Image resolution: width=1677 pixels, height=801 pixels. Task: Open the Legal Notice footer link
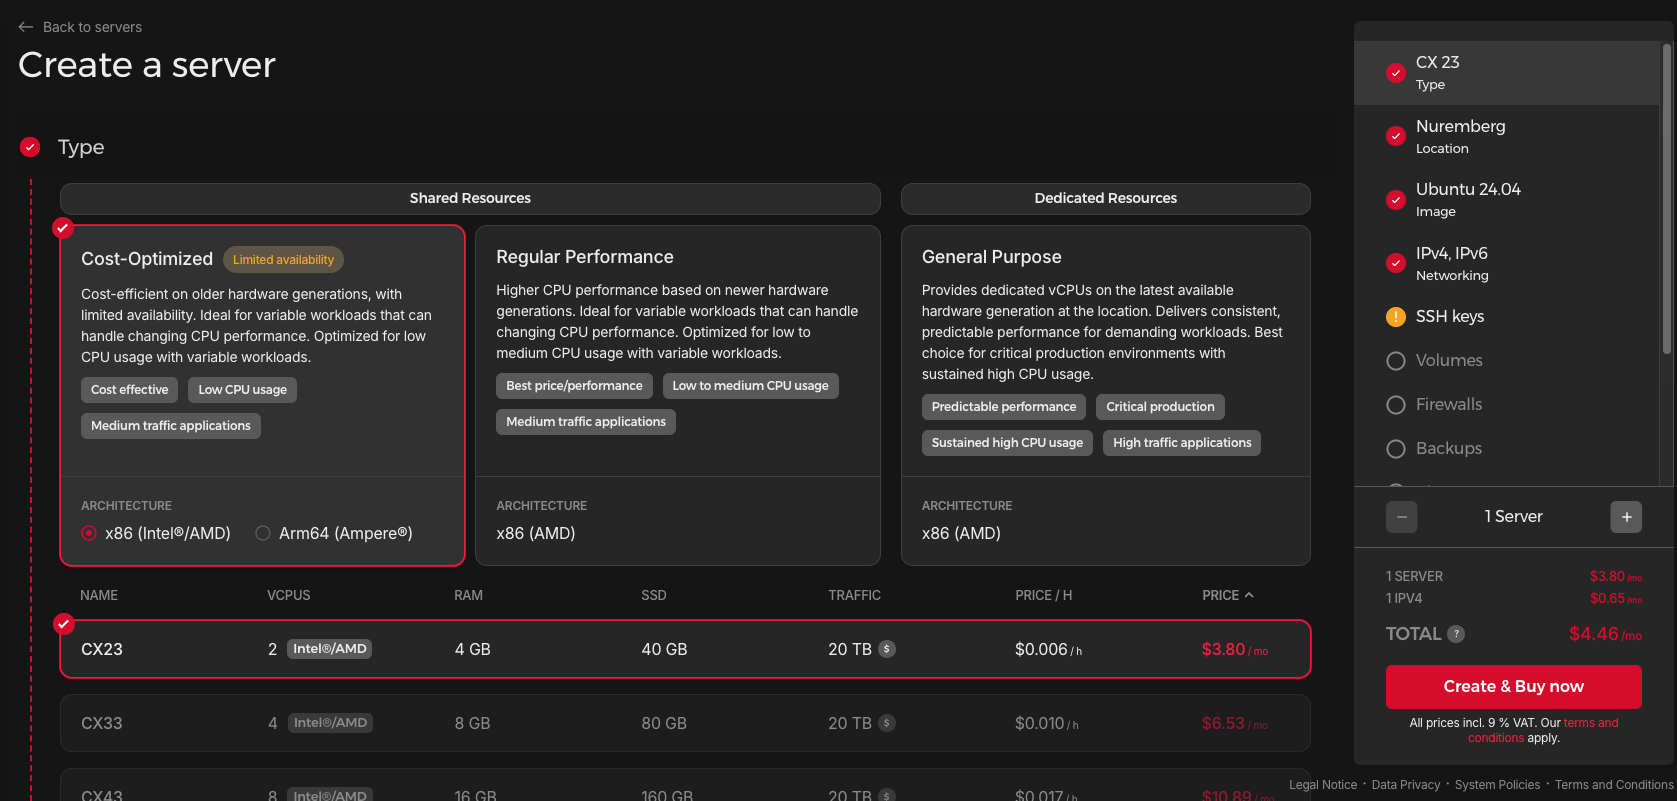(1323, 785)
